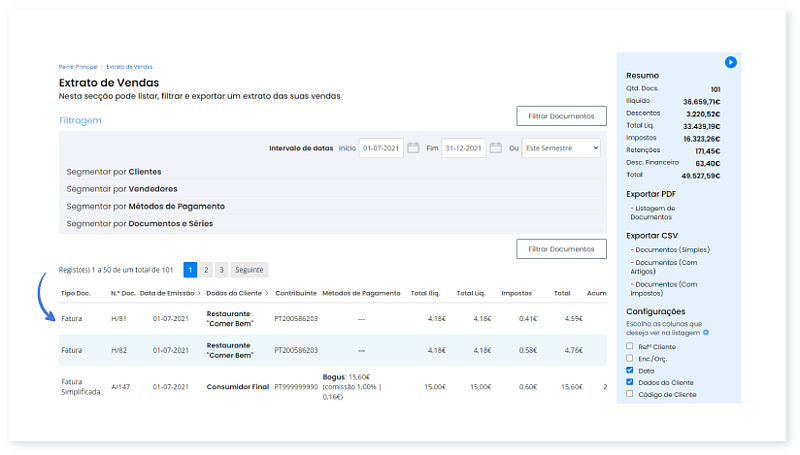Click the N.º Doc. column header
The height and width of the screenshot is (455, 800).
pos(123,293)
